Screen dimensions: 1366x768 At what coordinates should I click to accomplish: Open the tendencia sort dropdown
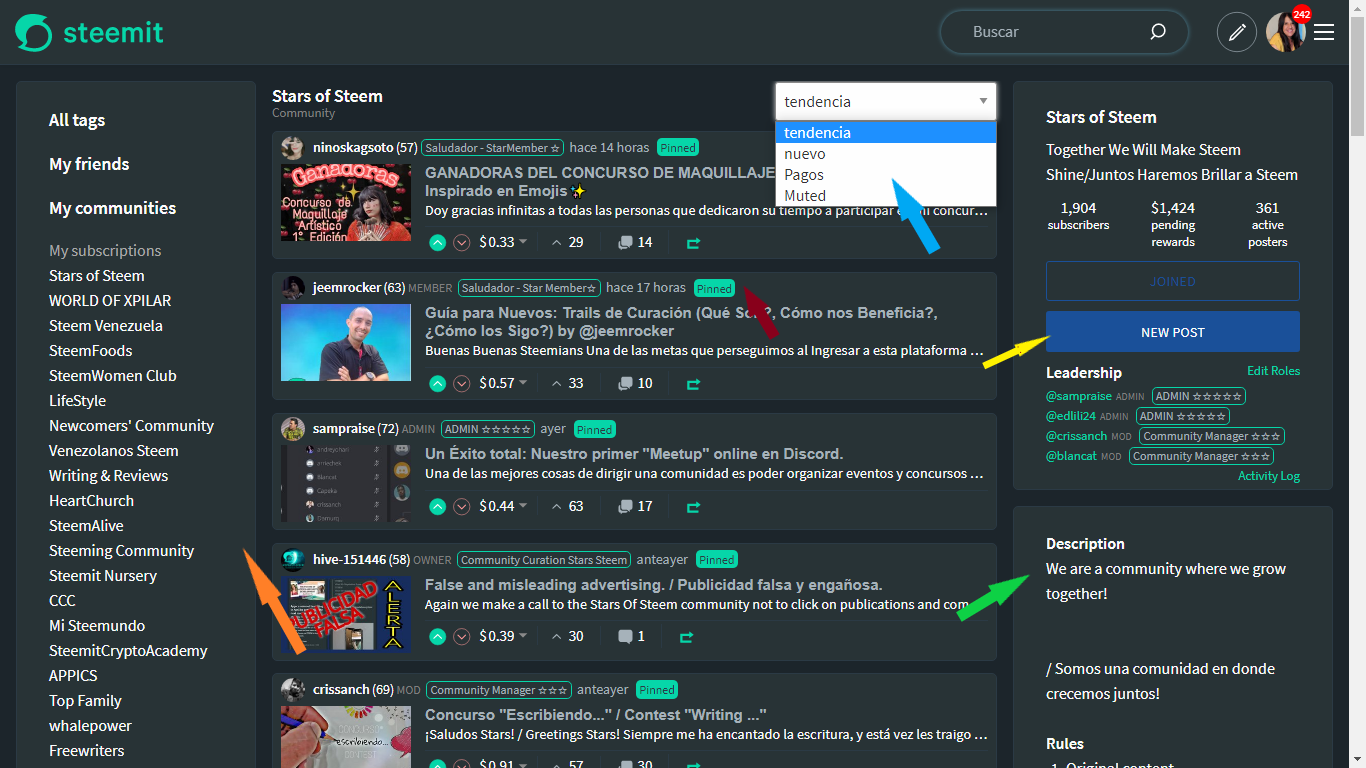point(886,101)
